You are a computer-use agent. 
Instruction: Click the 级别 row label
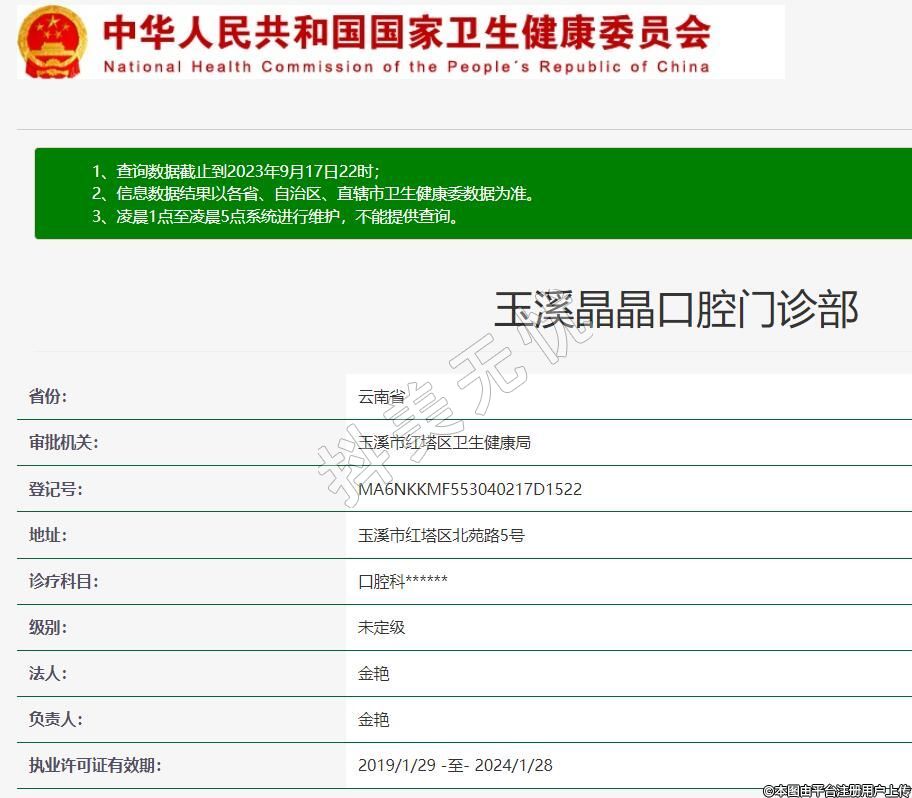(48, 627)
